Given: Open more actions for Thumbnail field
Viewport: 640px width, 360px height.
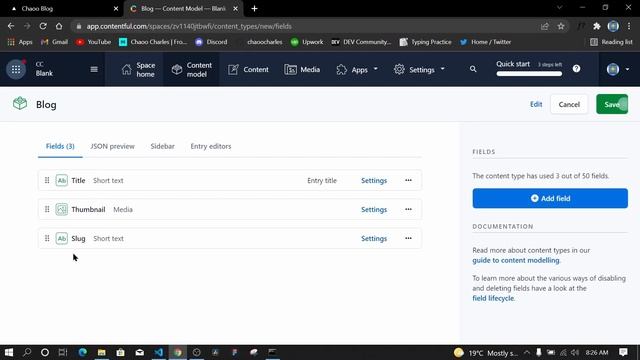Looking at the screenshot, I should [x=408, y=209].
